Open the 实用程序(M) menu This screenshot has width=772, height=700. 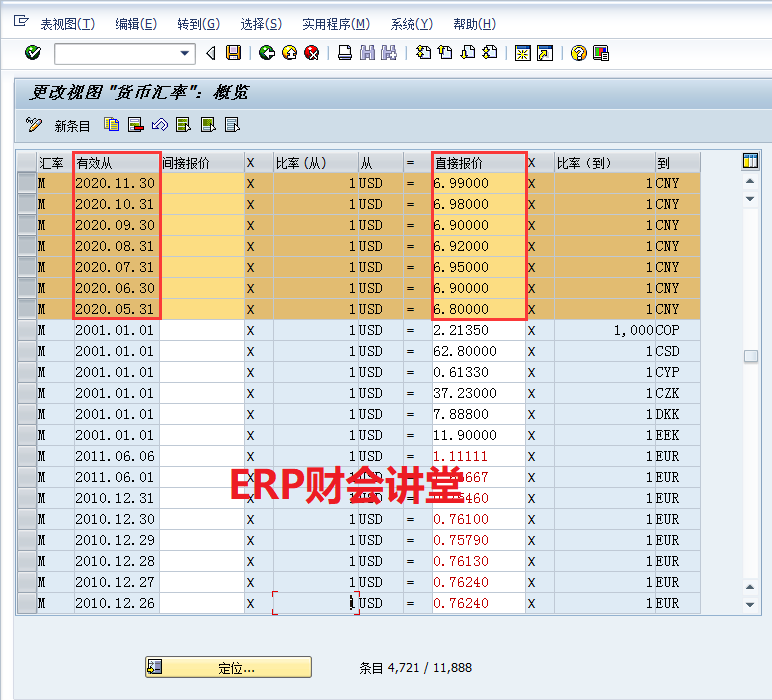[x=335, y=24]
